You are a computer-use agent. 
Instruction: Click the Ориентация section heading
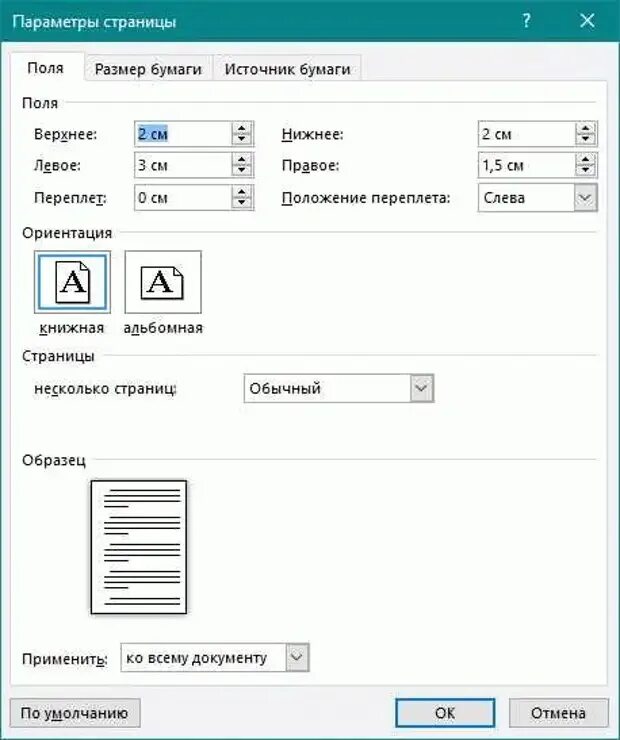67,233
